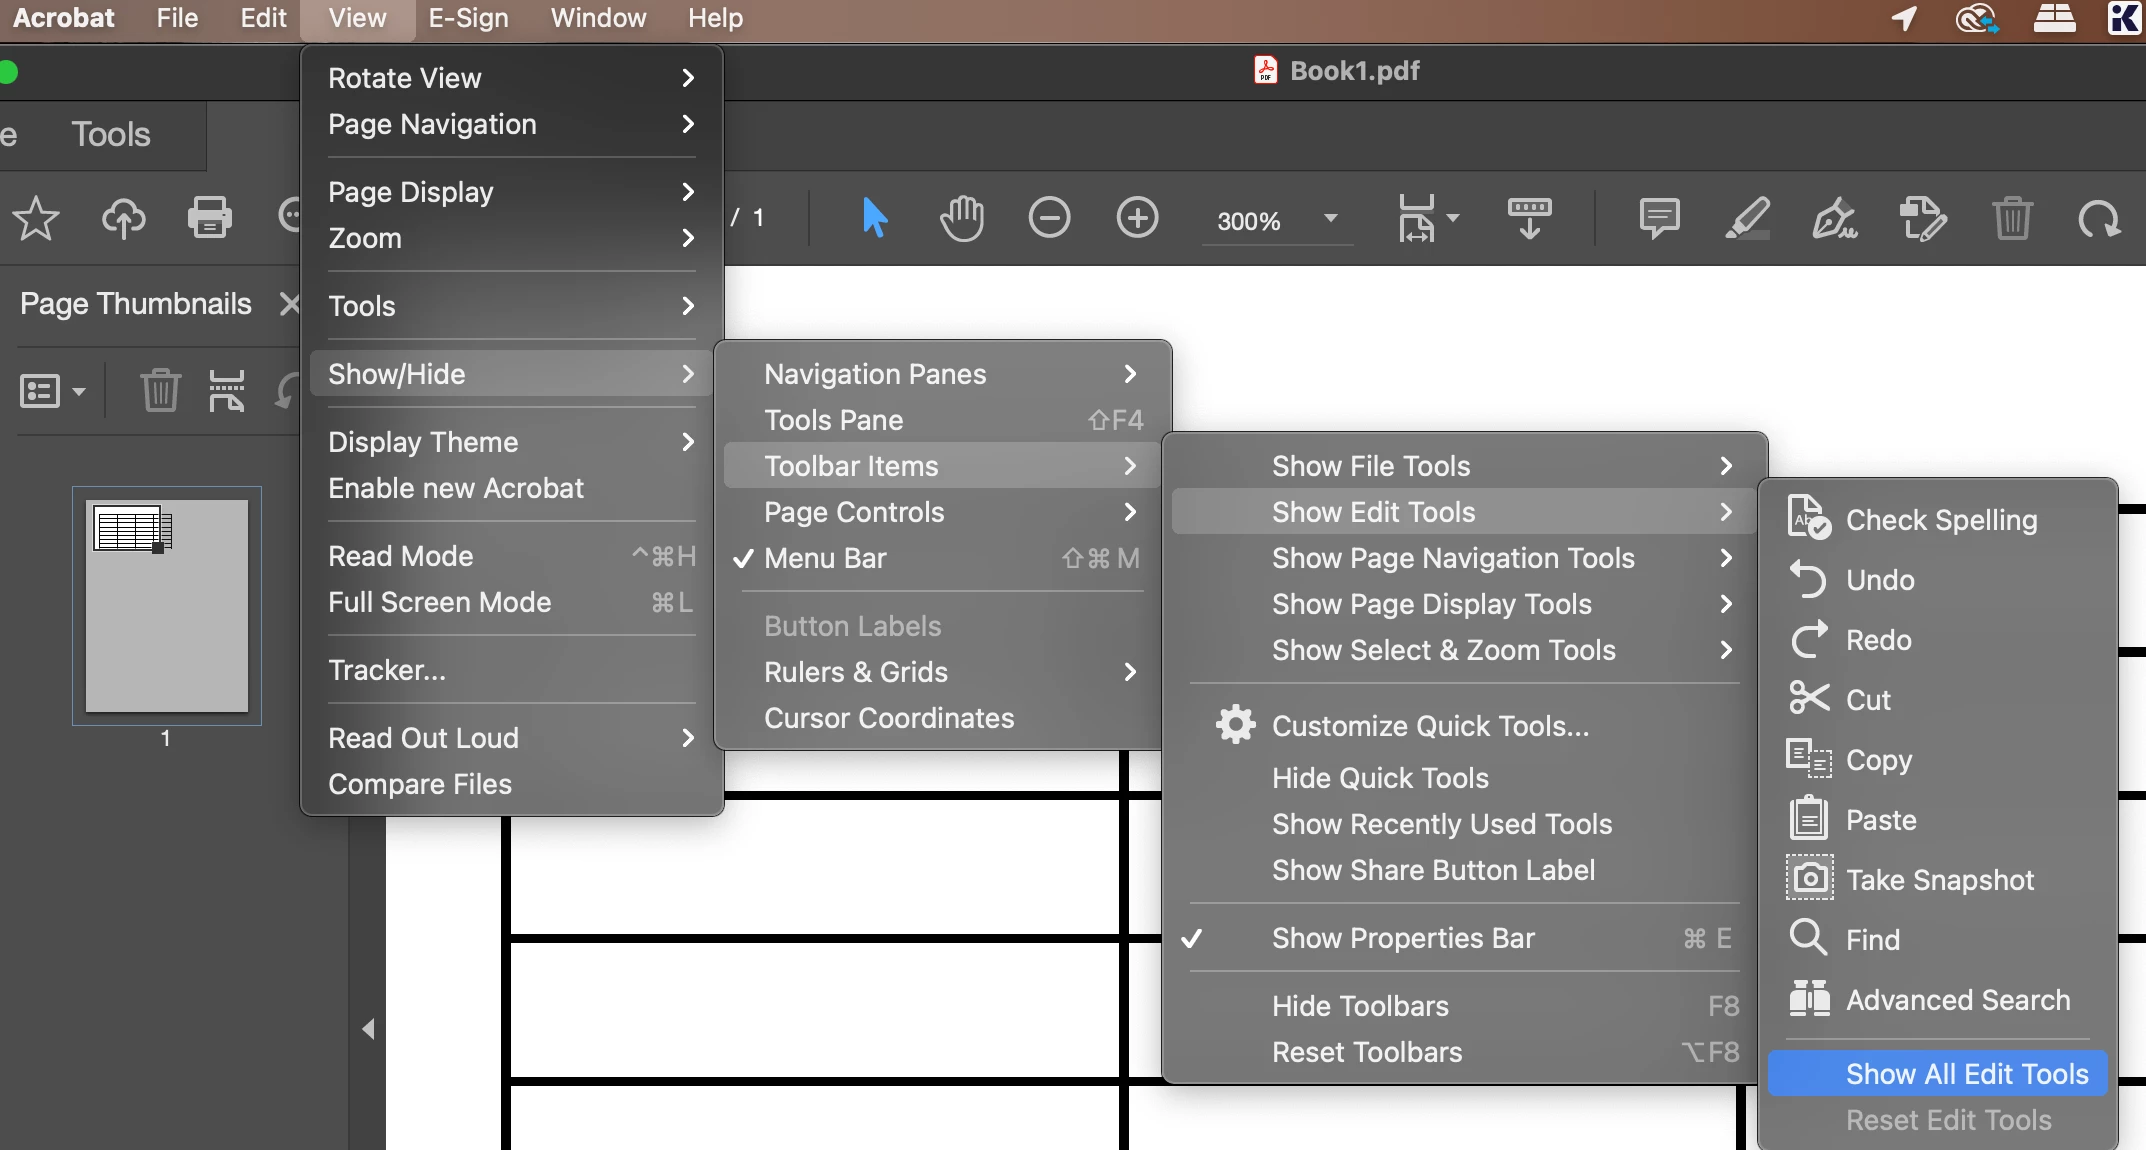
Task: Open the E-Sign menu
Action: (468, 18)
